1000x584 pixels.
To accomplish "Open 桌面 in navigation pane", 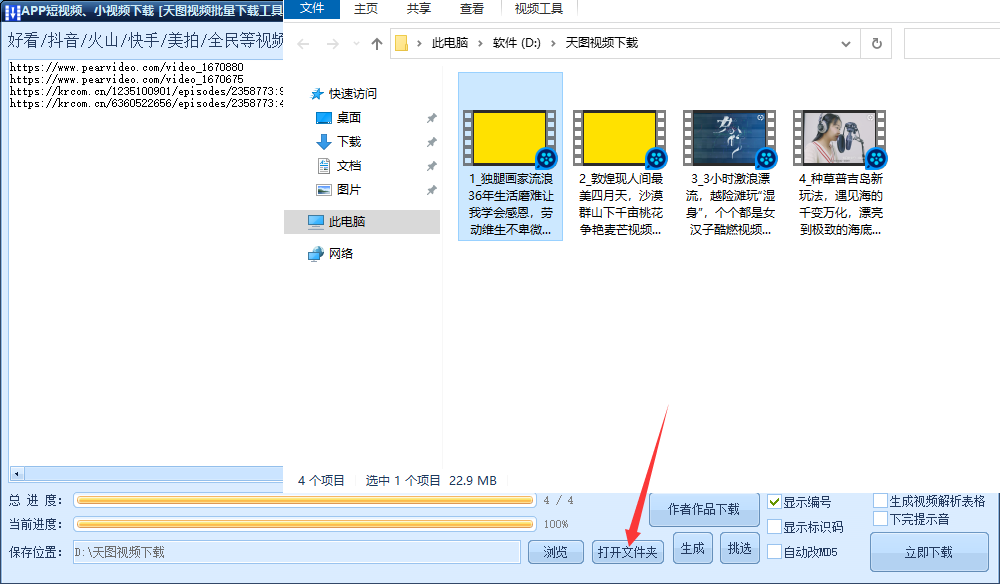I will point(348,118).
